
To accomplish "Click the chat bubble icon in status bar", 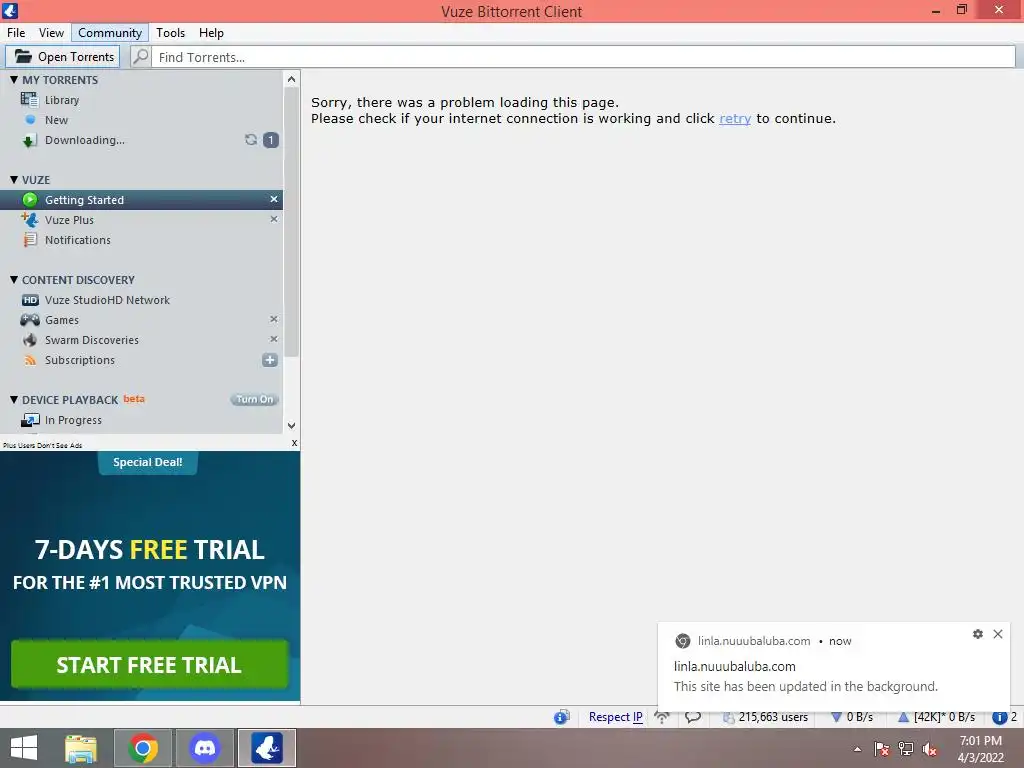I will click(x=693, y=717).
